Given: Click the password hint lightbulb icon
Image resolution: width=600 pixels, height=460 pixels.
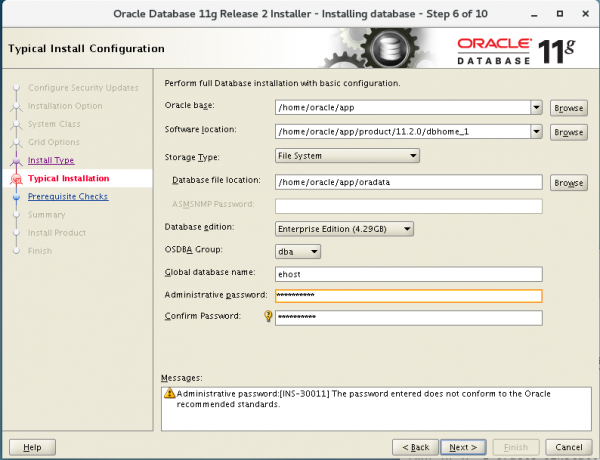Looking at the screenshot, I should click(268, 317).
